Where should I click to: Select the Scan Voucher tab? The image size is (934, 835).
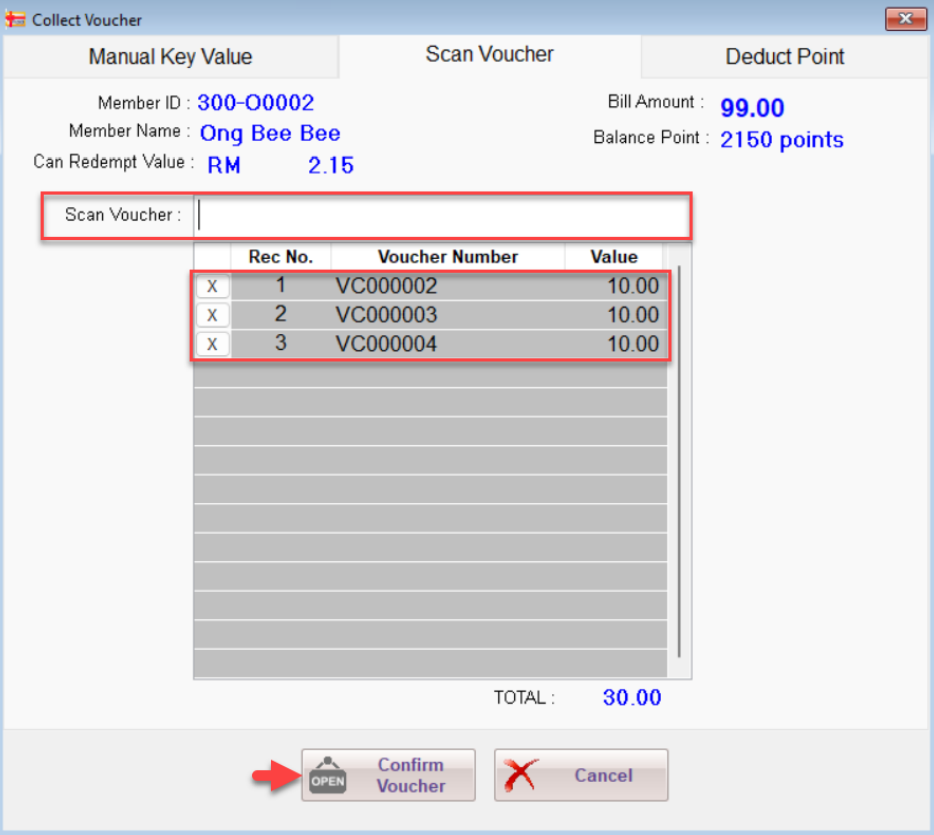(489, 55)
